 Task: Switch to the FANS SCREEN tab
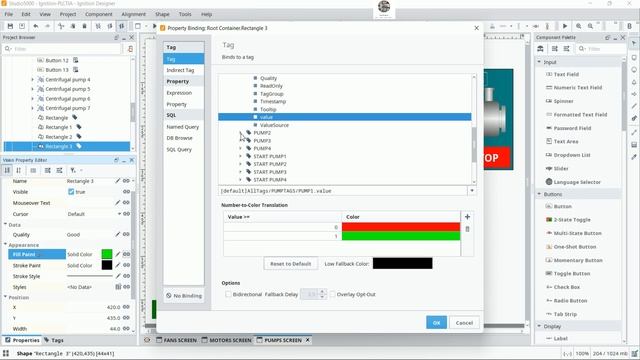click(176, 340)
